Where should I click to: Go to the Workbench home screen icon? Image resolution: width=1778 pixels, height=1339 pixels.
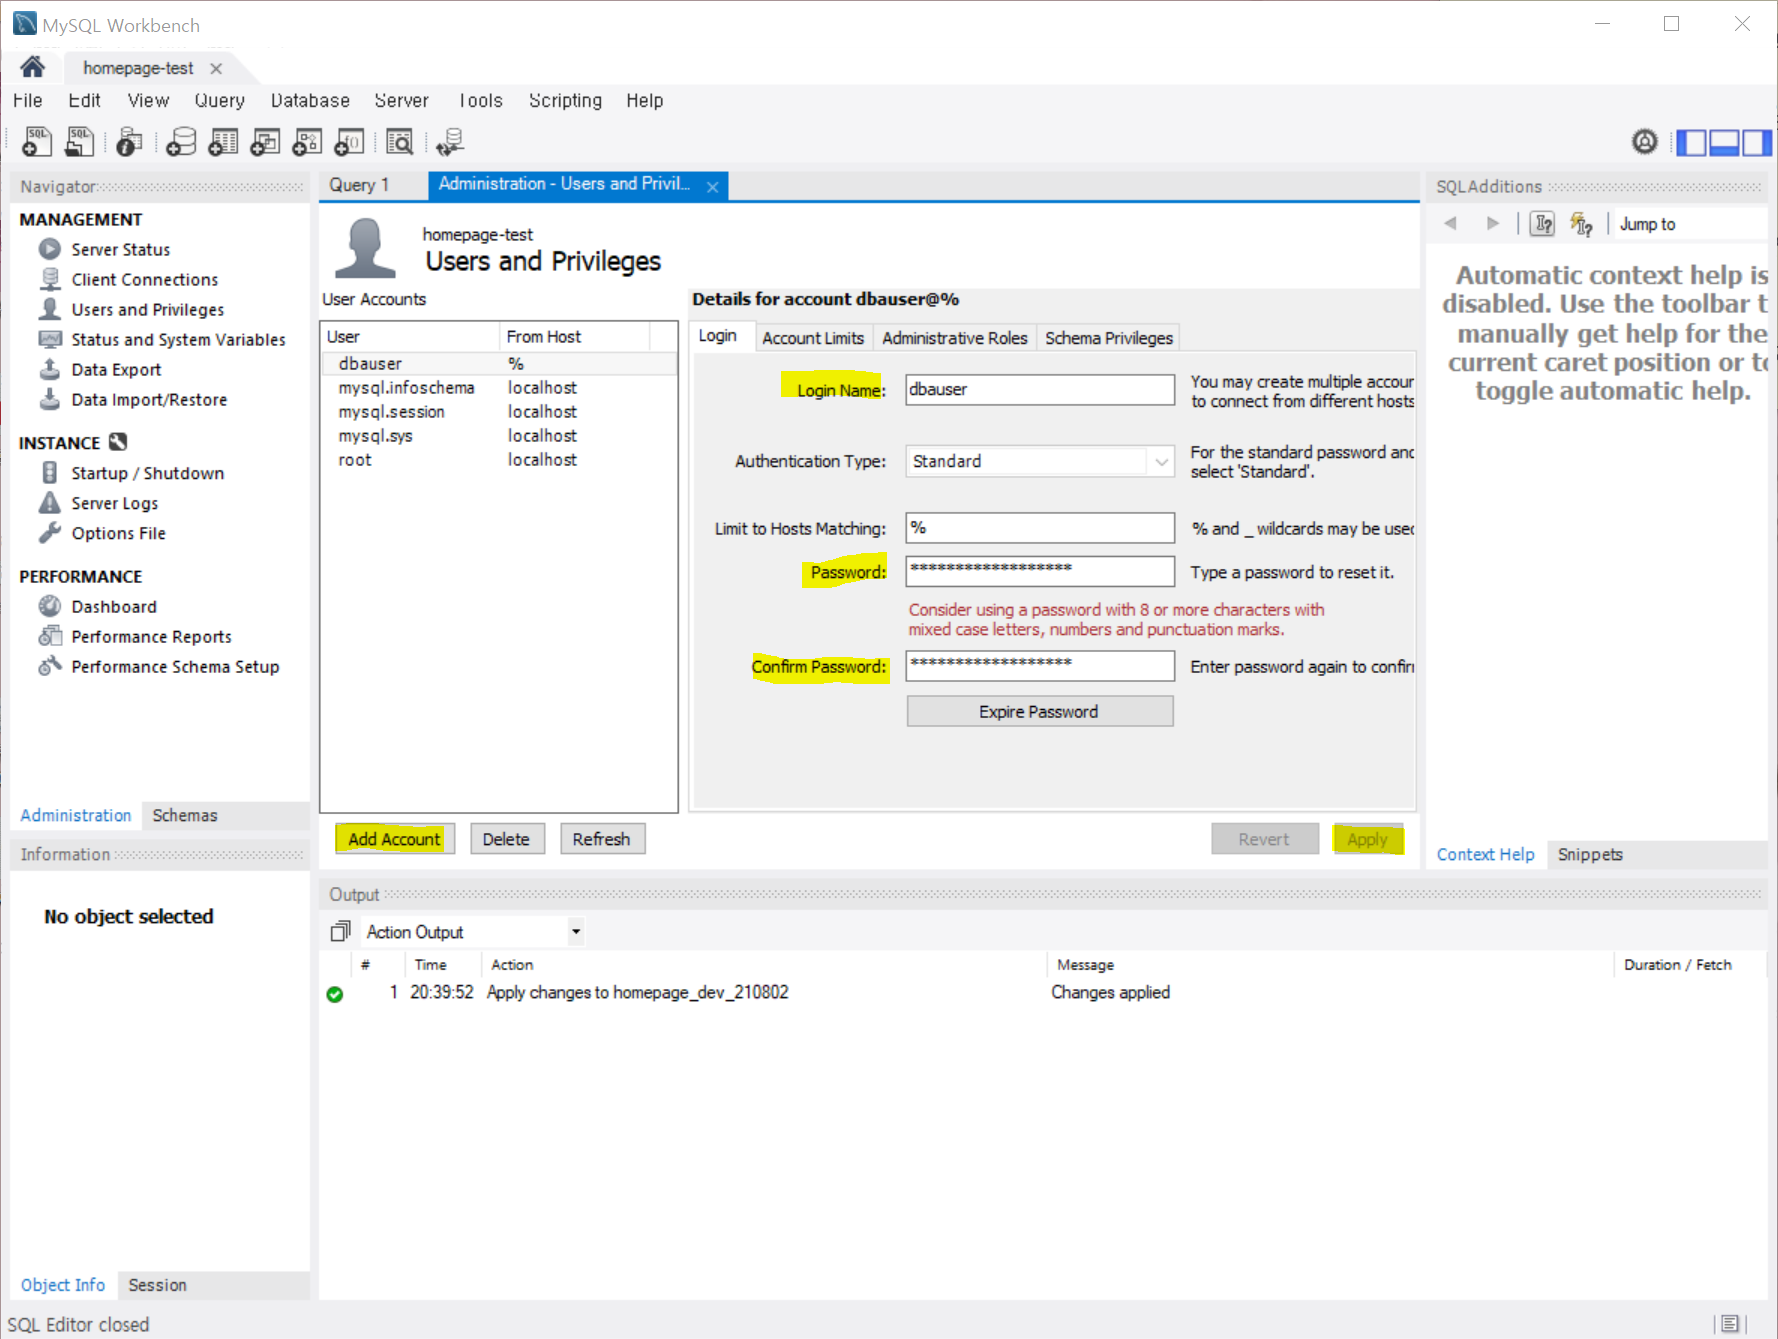pos(32,67)
